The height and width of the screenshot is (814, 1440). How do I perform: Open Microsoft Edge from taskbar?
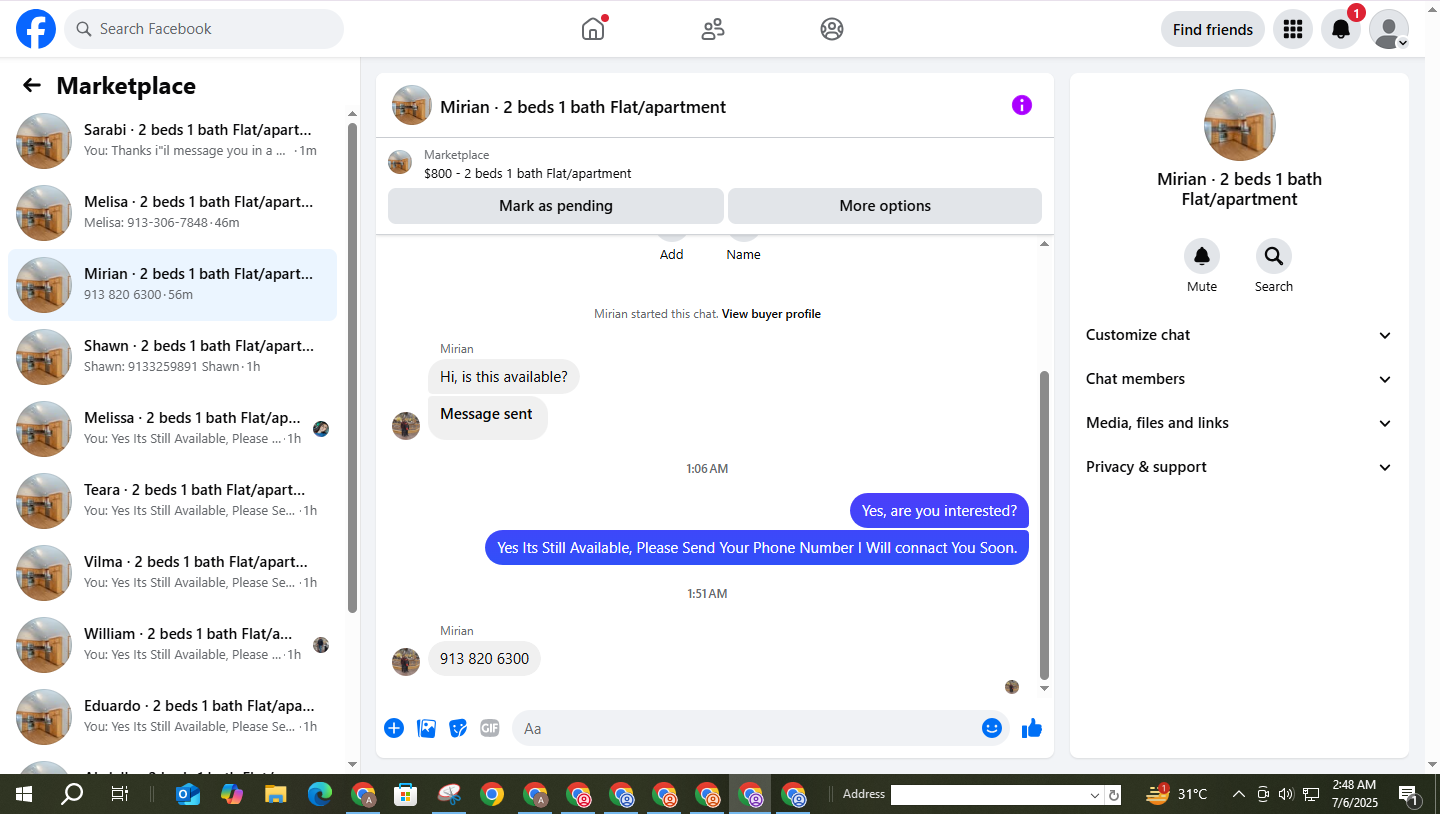[319, 795]
